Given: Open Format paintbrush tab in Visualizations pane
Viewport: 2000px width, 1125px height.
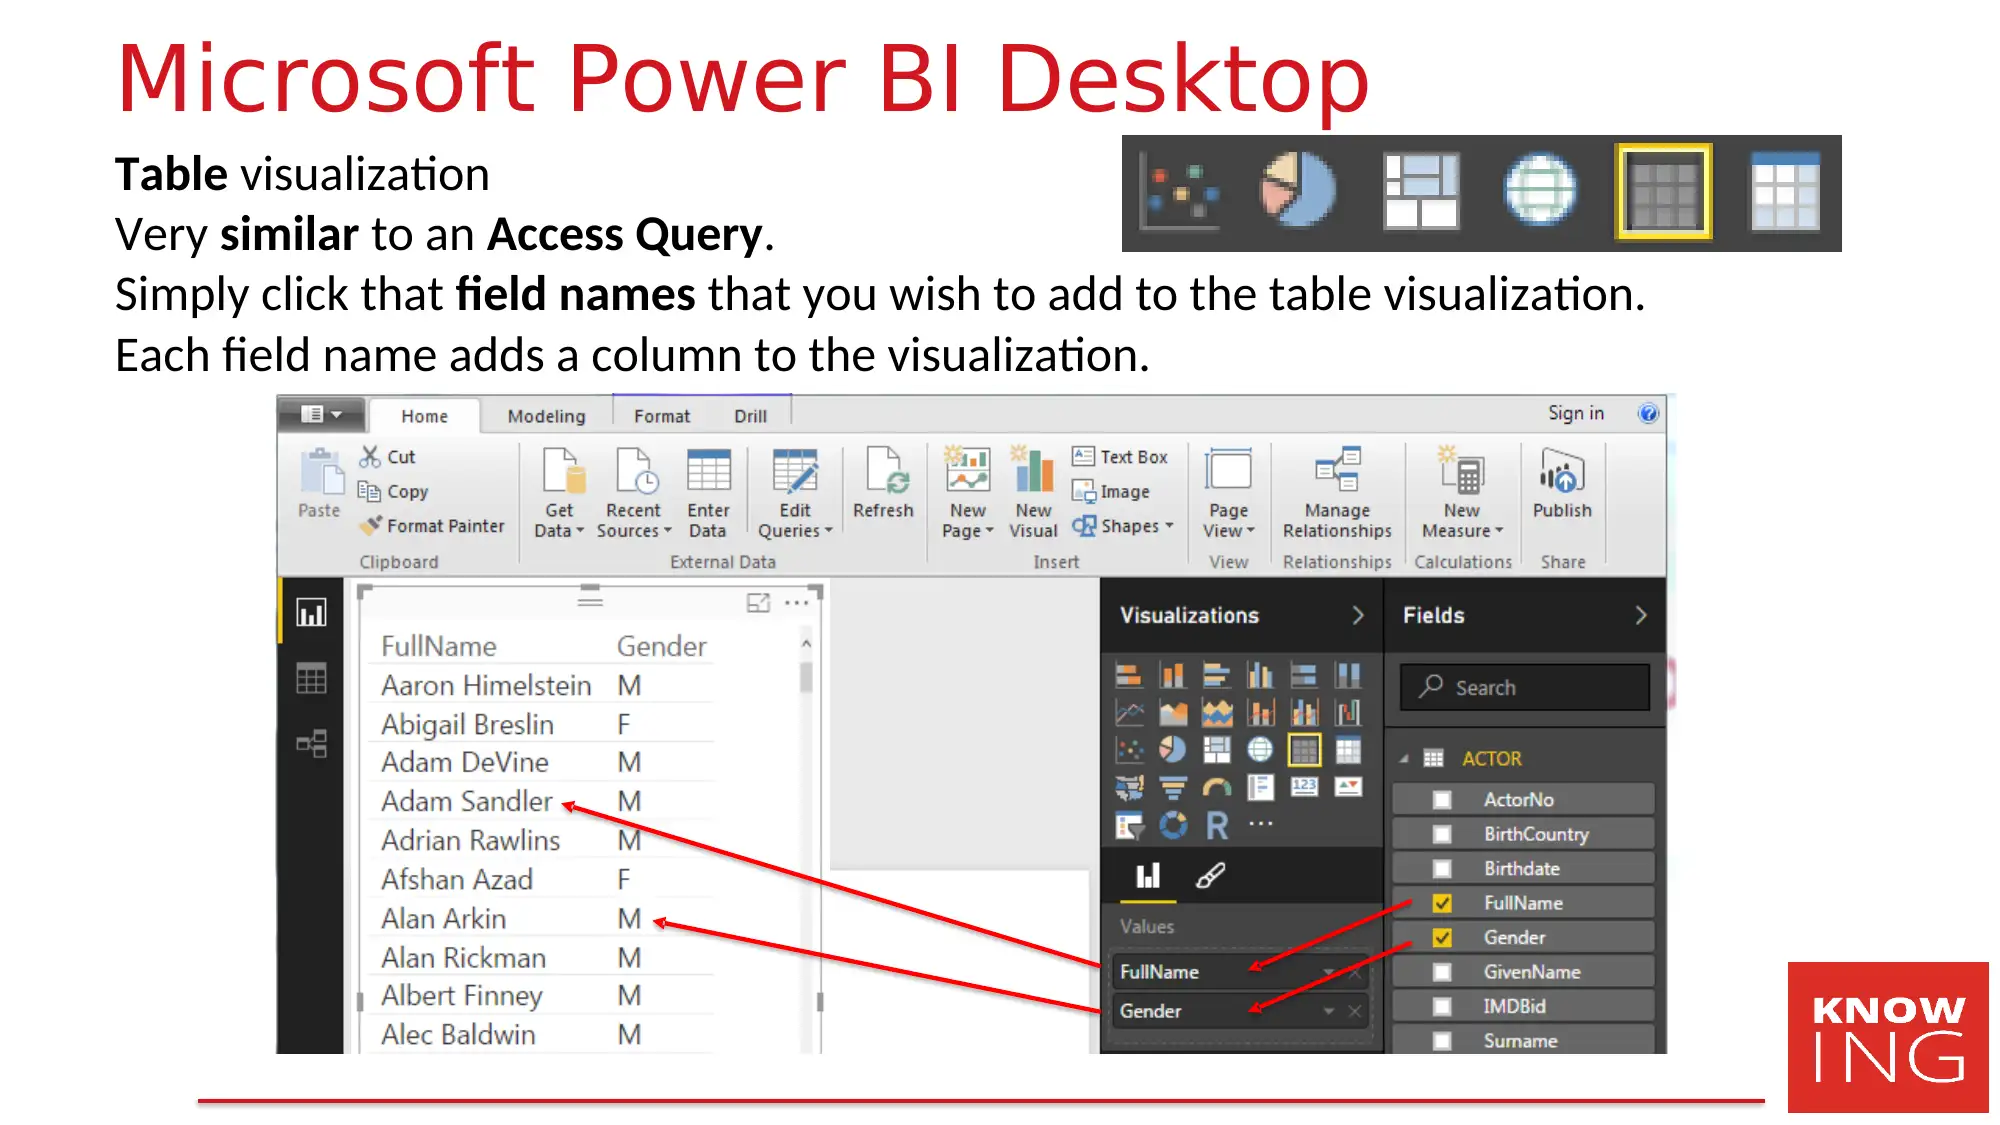Looking at the screenshot, I should [x=1210, y=876].
